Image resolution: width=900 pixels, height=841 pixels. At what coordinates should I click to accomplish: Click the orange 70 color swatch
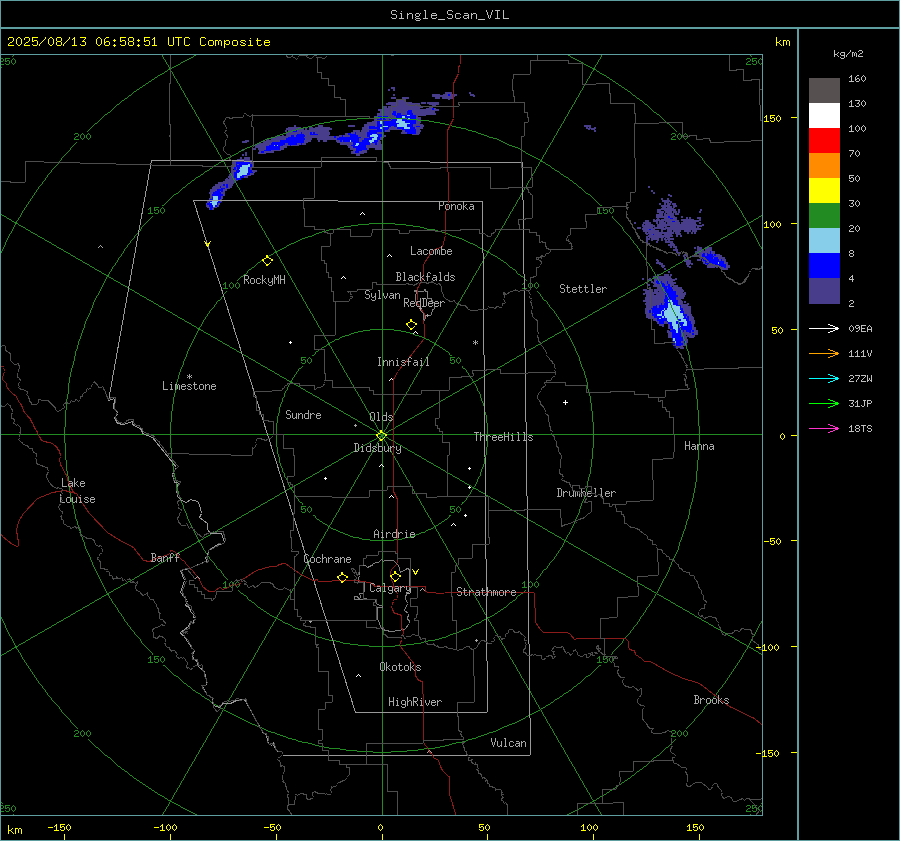click(824, 165)
